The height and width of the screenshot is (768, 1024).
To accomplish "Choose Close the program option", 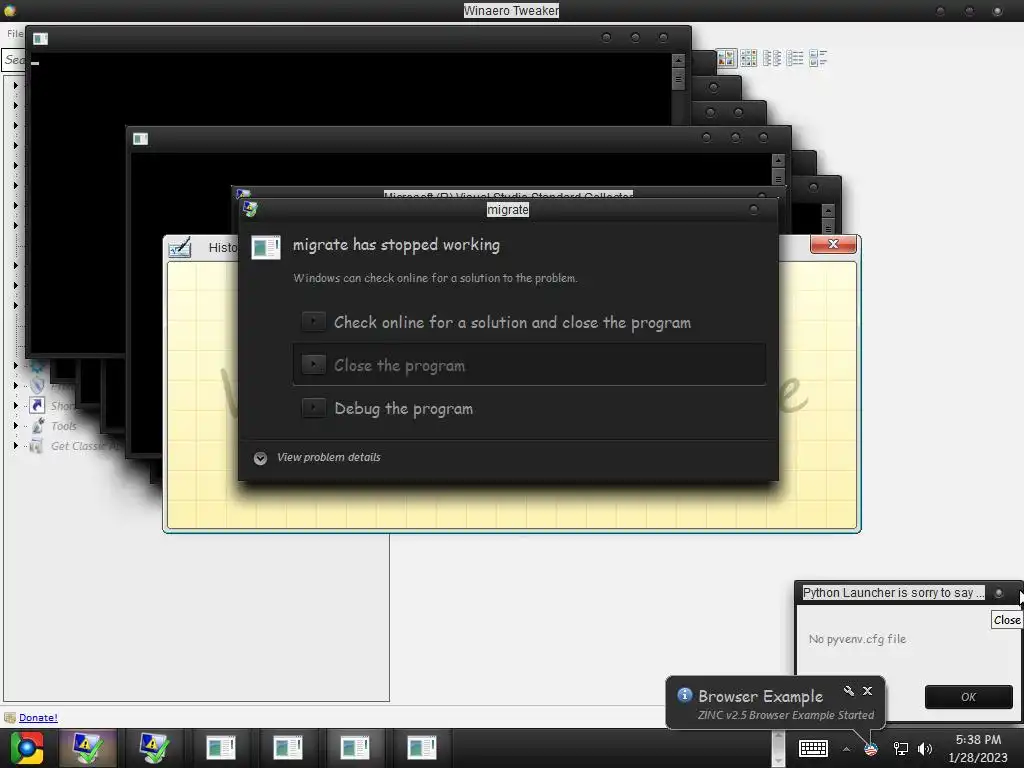I will click(529, 365).
